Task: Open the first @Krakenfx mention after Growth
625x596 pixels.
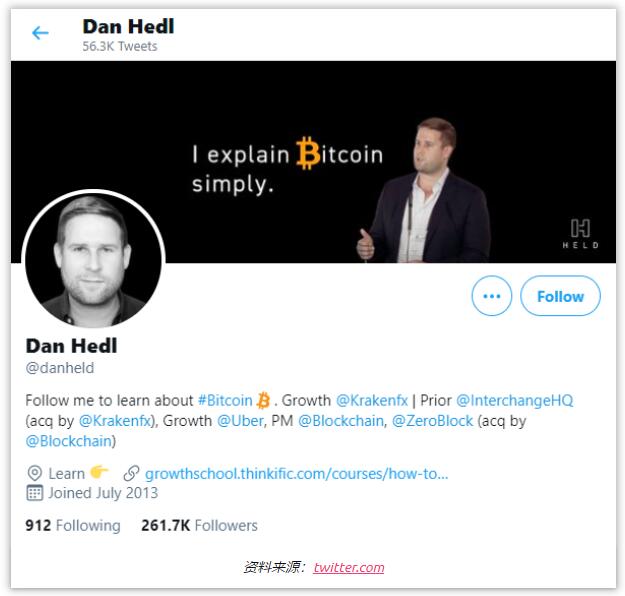Action: 372,400
